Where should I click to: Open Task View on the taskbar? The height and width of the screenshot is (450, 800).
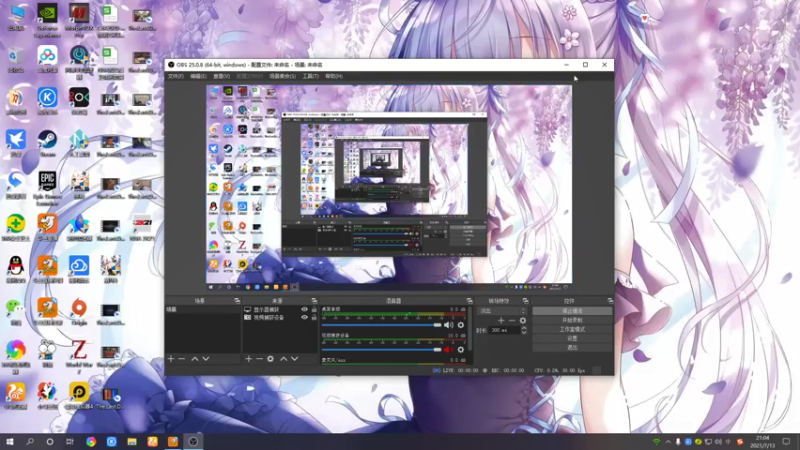click(70, 441)
